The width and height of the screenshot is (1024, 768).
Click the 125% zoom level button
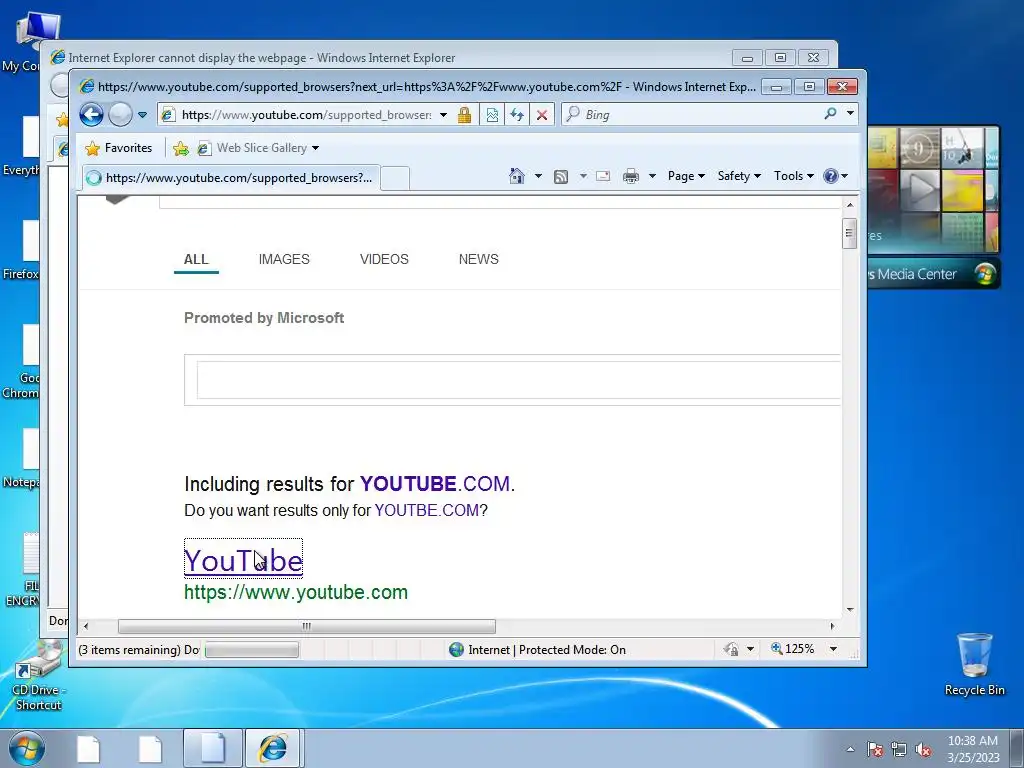pyautogui.click(x=793, y=649)
